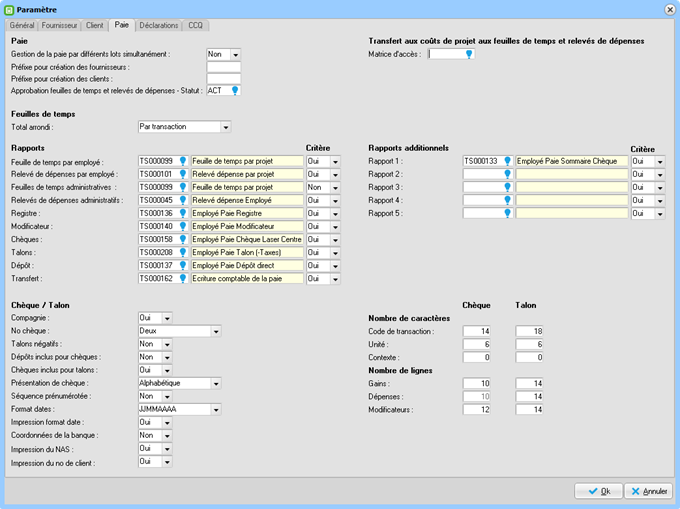680x509 pixels.
Task: Click lookup pin for Rapport 2
Action: [x=507, y=174]
